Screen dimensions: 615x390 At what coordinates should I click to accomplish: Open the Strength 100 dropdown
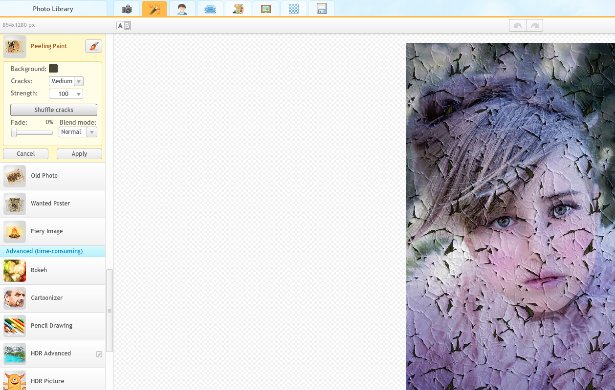66,93
